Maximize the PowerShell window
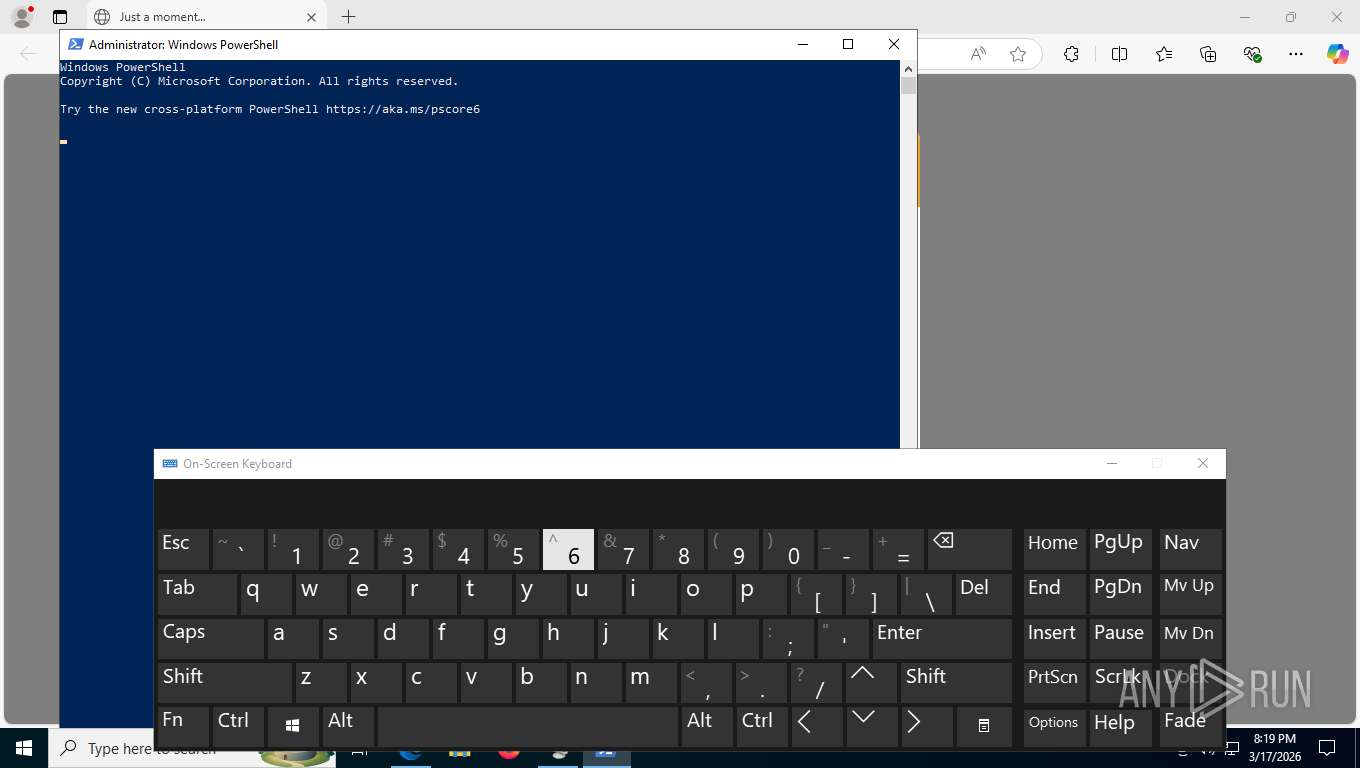 tap(848, 44)
